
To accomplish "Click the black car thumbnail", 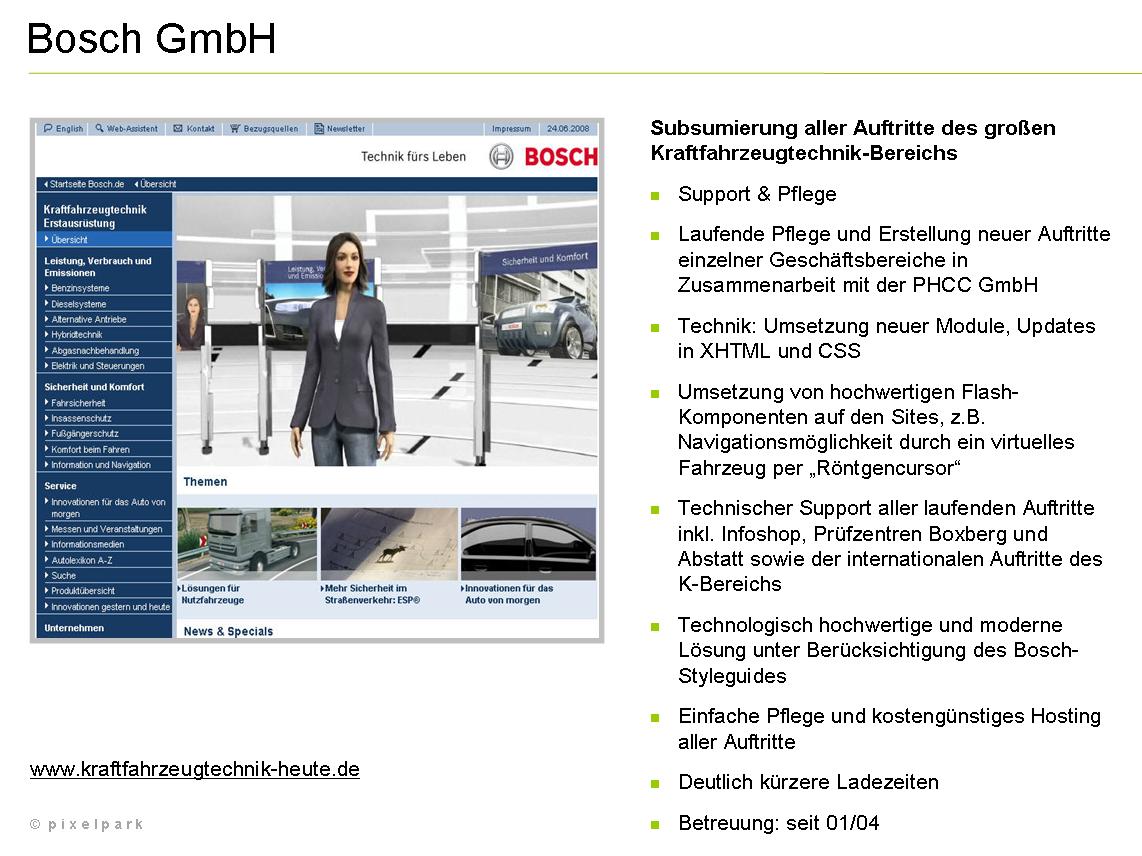I will coord(529,544).
